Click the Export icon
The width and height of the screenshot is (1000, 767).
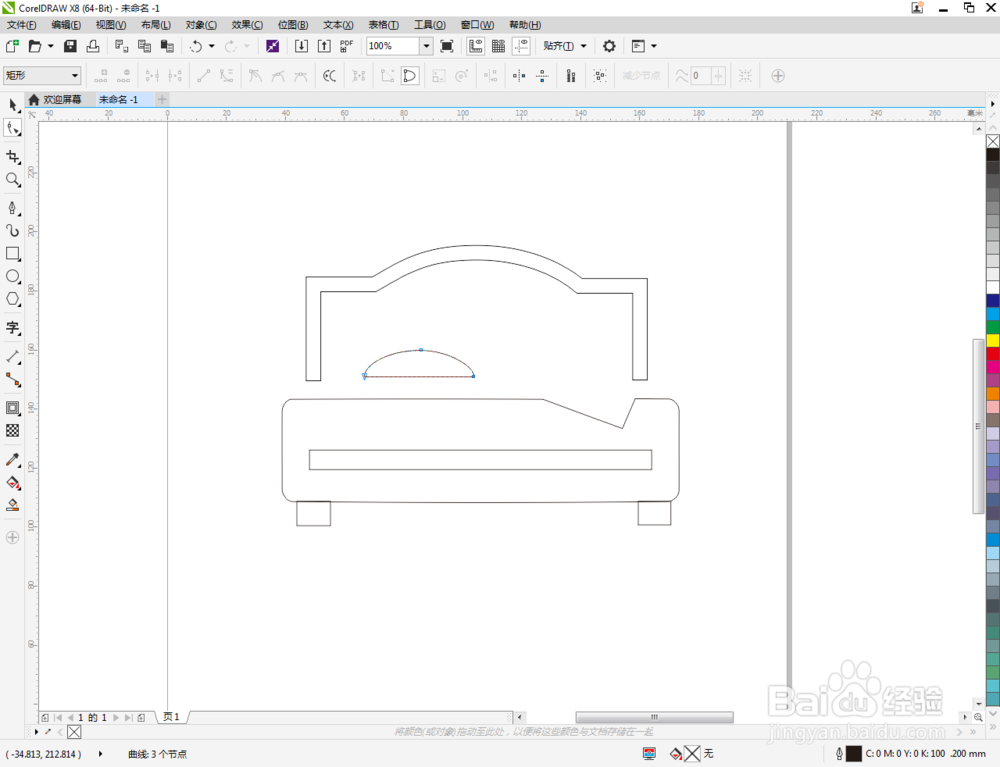(x=324, y=46)
